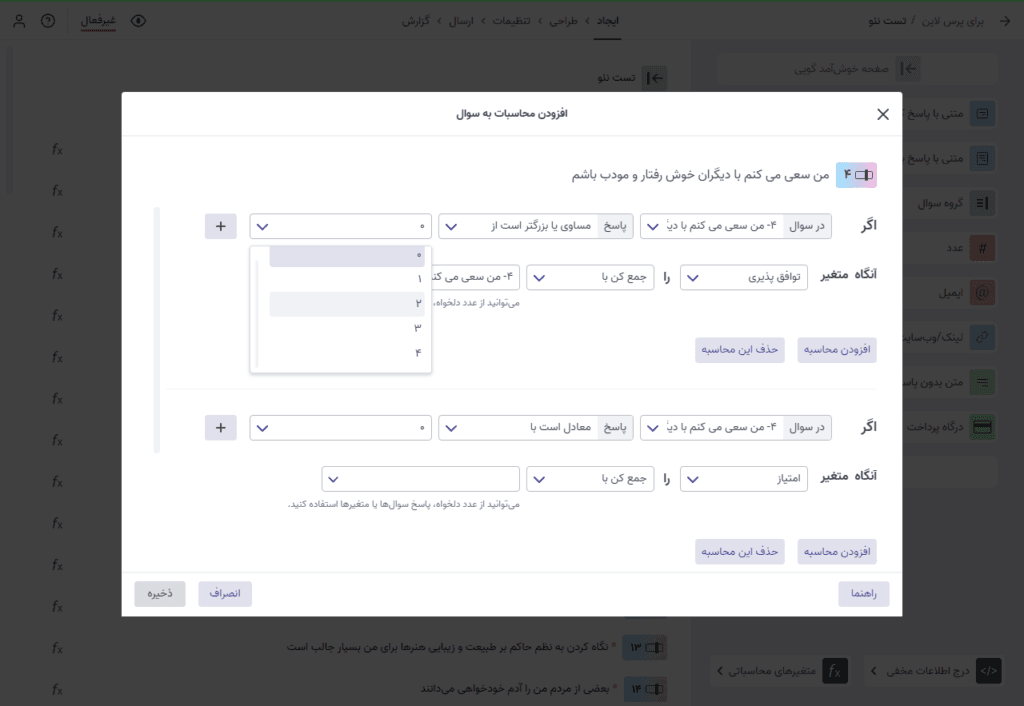Open برای پرس لاین breadcrumb link

(953, 21)
